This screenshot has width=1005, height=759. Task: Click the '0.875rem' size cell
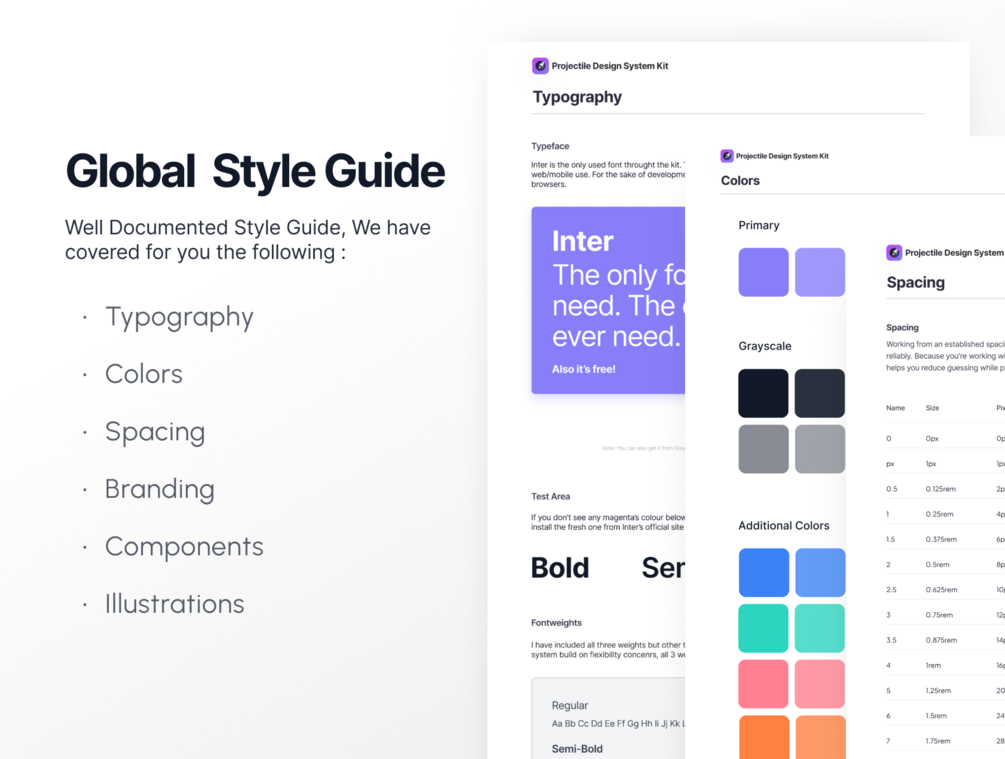(x=942, y=640)
